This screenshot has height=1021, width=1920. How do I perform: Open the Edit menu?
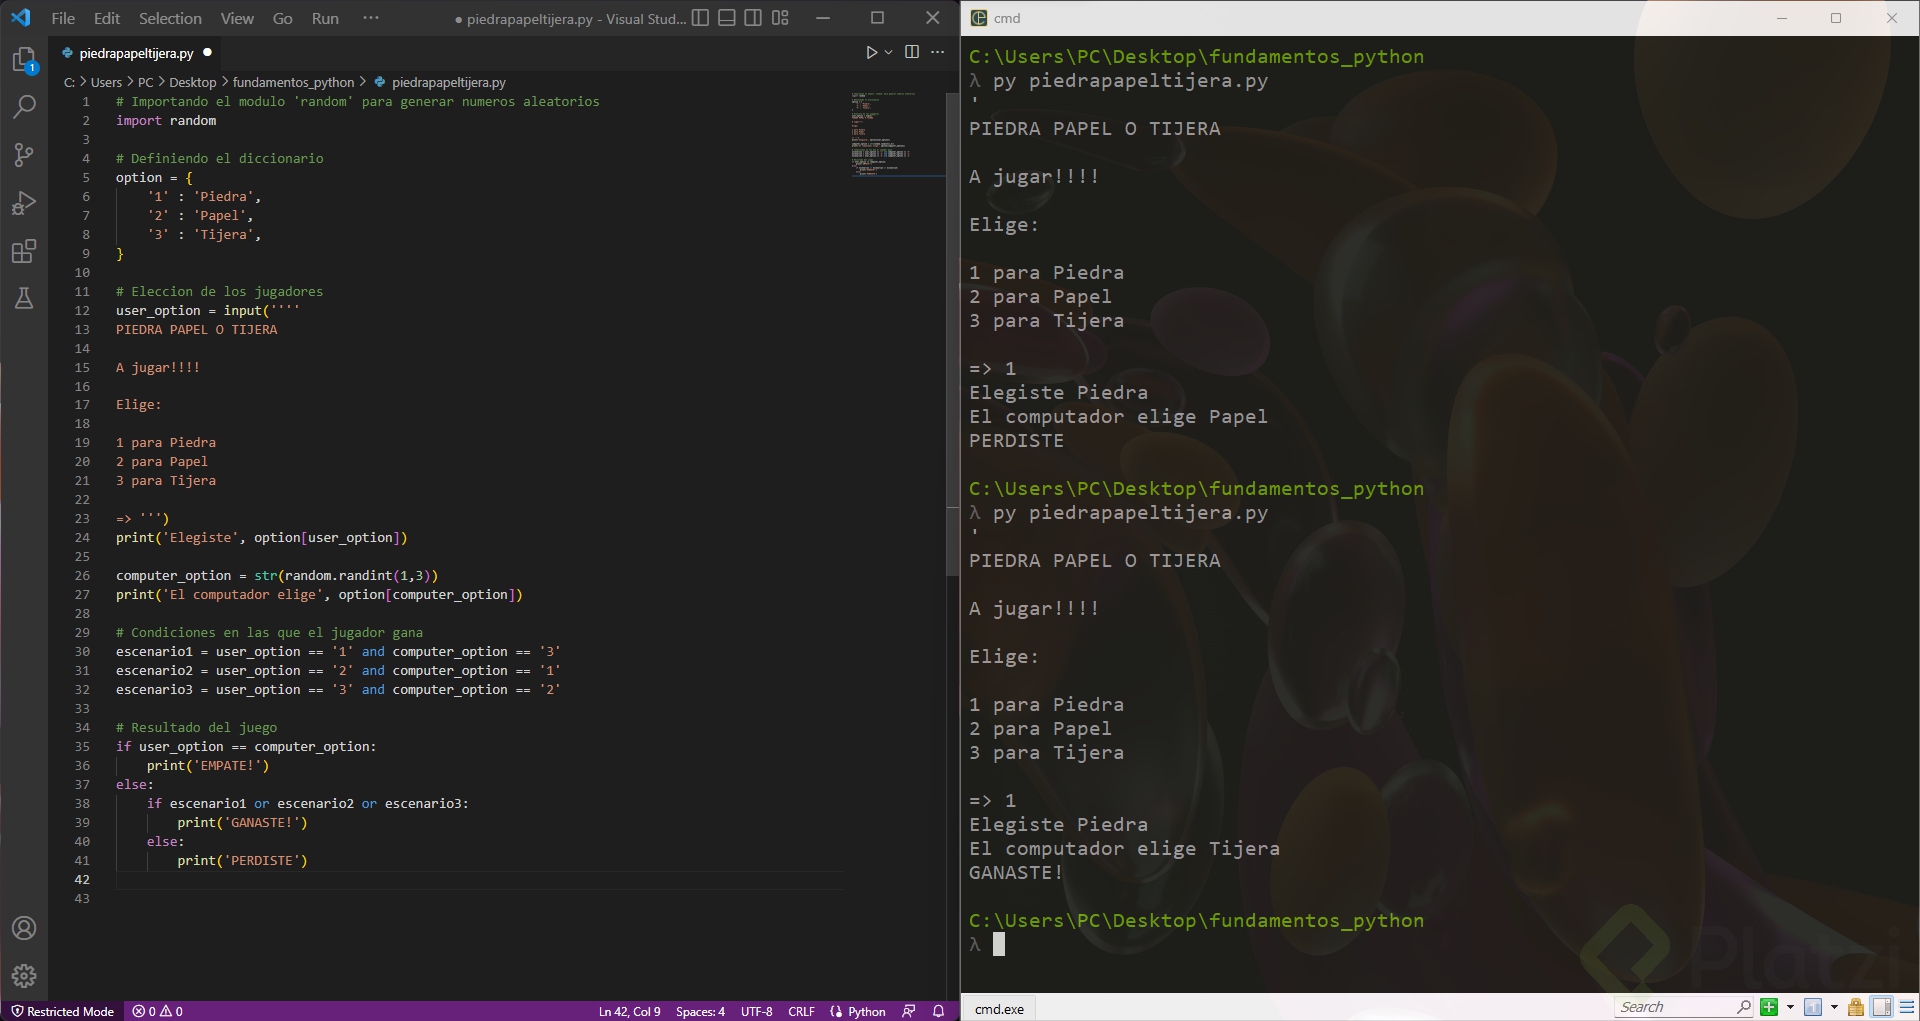coord(107,18)
